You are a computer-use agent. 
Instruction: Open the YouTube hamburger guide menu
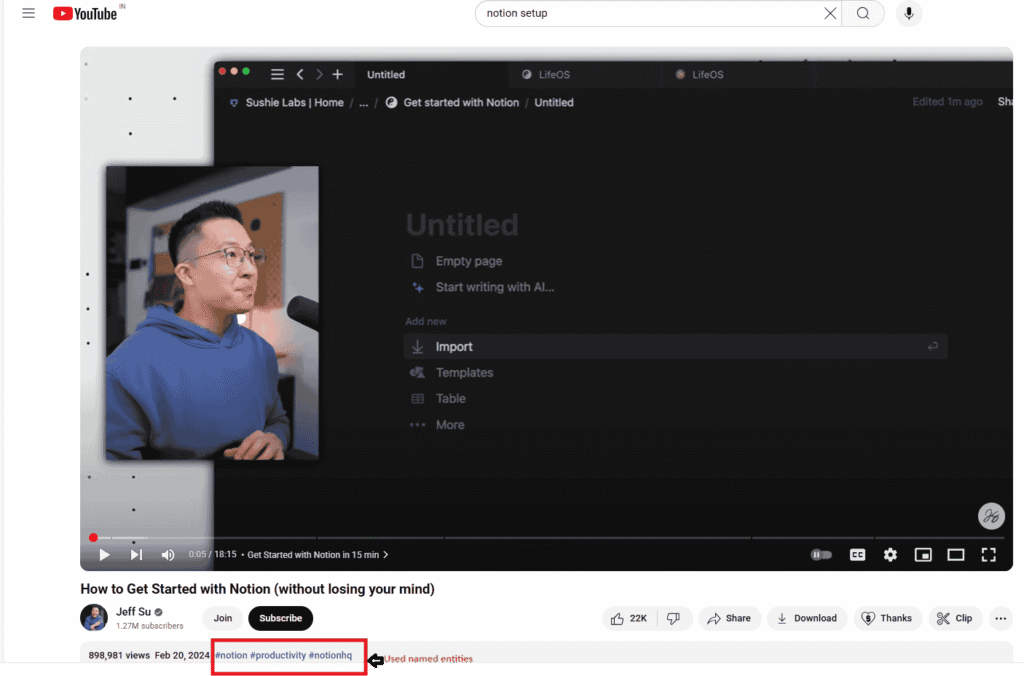pyautogui.click(x=28, y=13)
